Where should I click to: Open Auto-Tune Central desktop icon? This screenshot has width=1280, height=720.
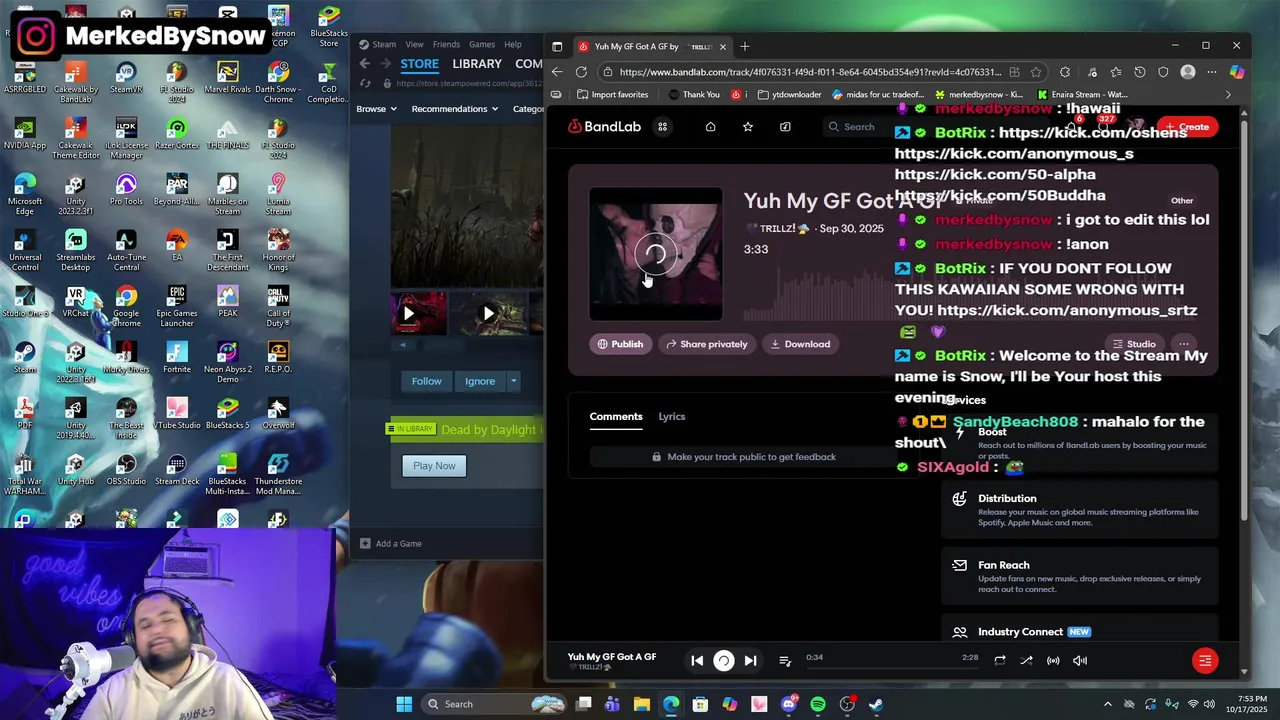coord(126,250)
